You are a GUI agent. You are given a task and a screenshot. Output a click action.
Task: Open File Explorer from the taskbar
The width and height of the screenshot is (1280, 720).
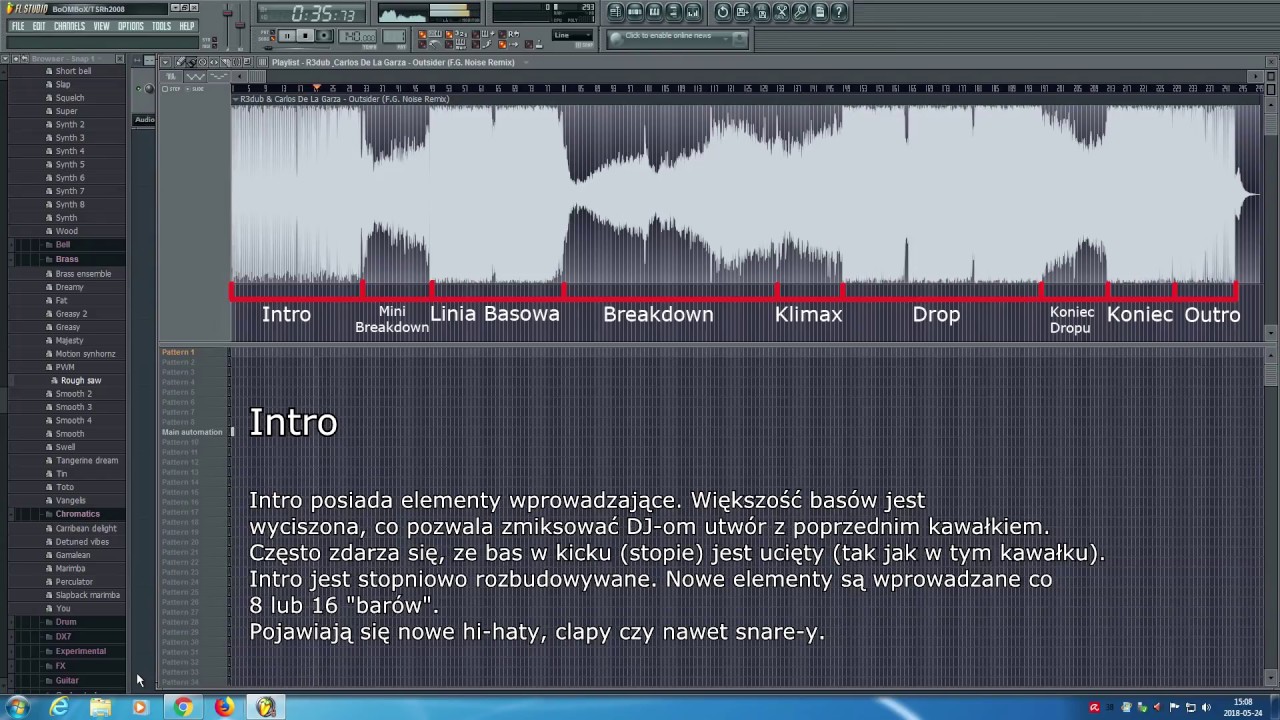click(100, 707)
